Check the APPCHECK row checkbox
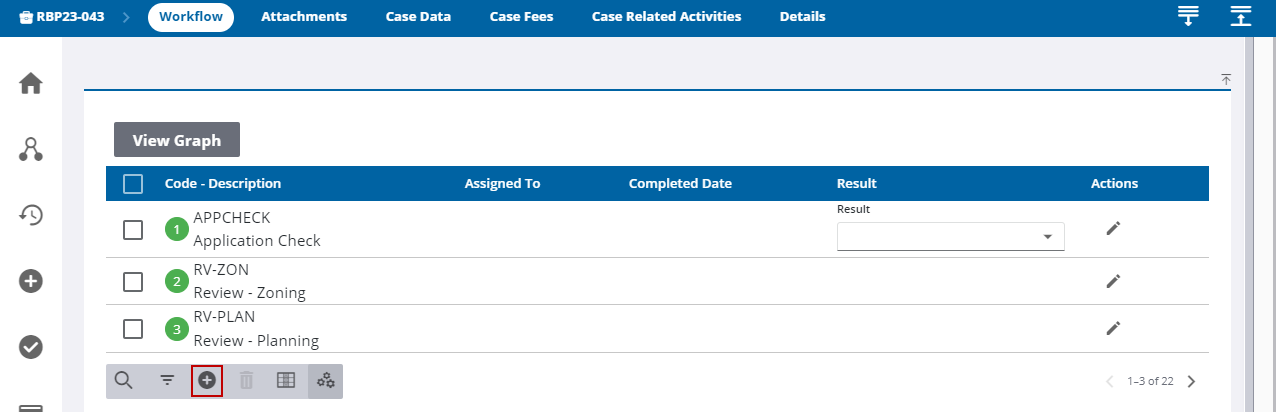1276x412 pixels. tap(133, 230)
